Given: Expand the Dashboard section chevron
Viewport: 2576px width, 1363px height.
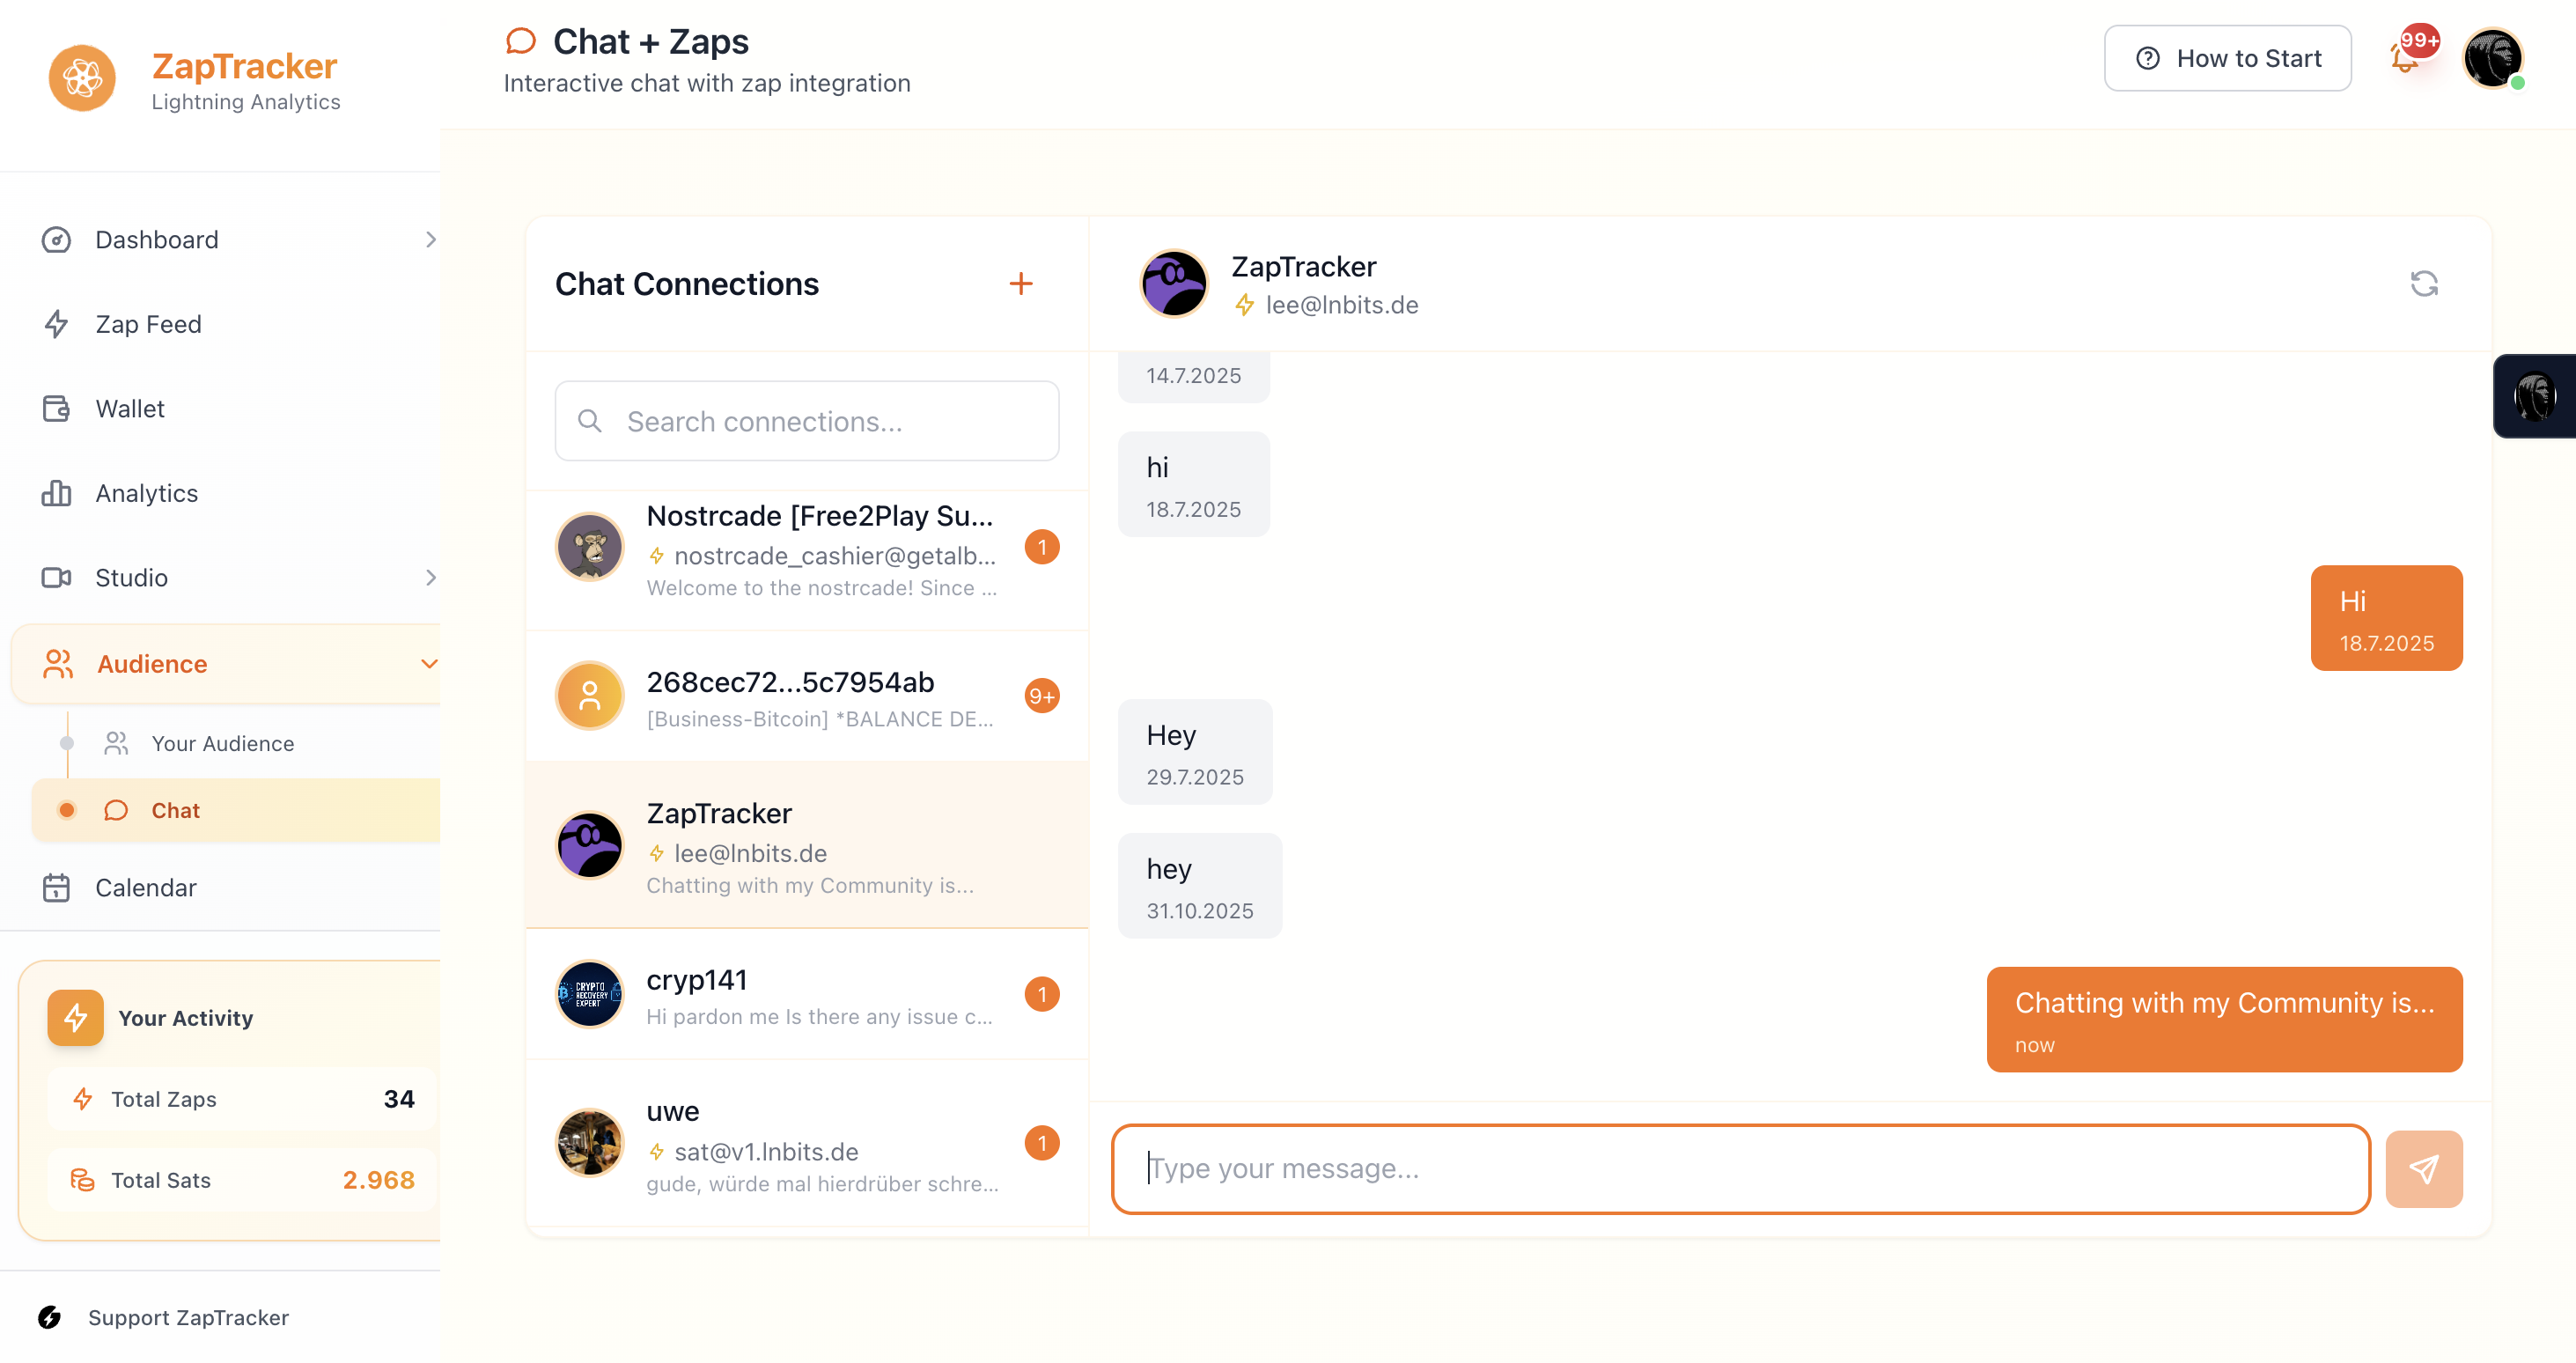Looking at the screenshot, I should tap(431, 240).
